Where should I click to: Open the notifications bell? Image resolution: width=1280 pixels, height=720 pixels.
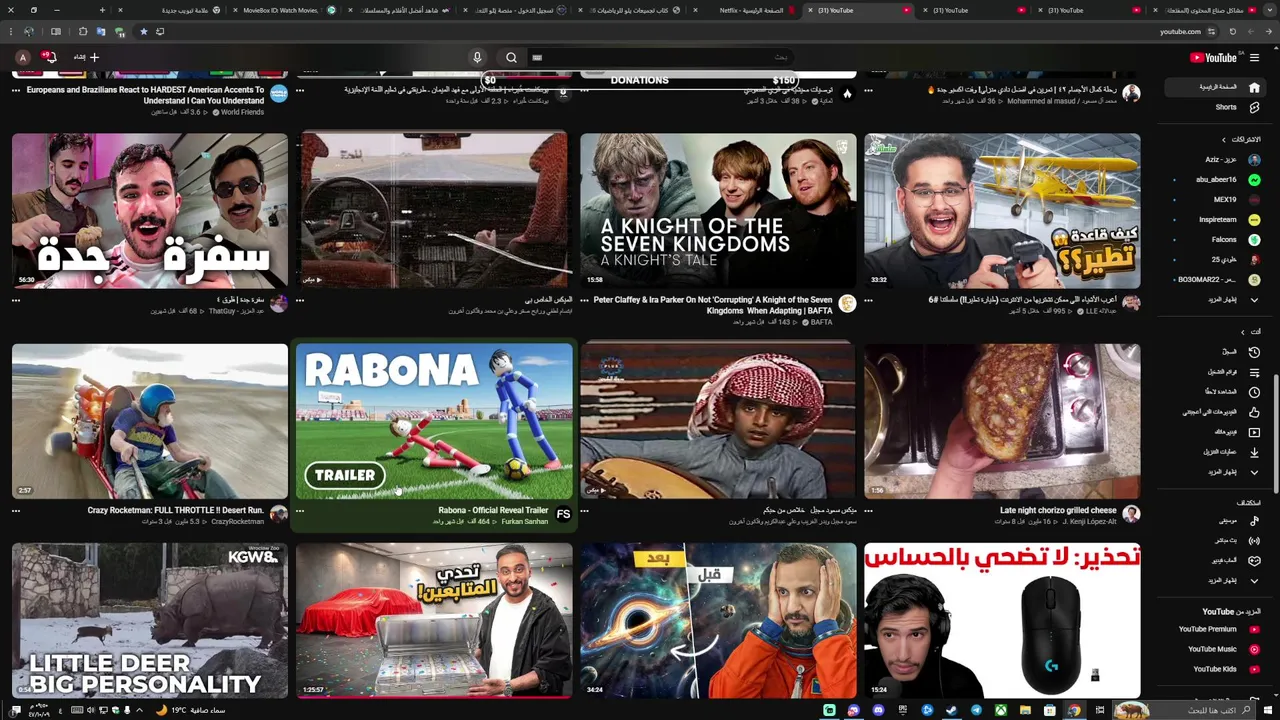[50, 57]
